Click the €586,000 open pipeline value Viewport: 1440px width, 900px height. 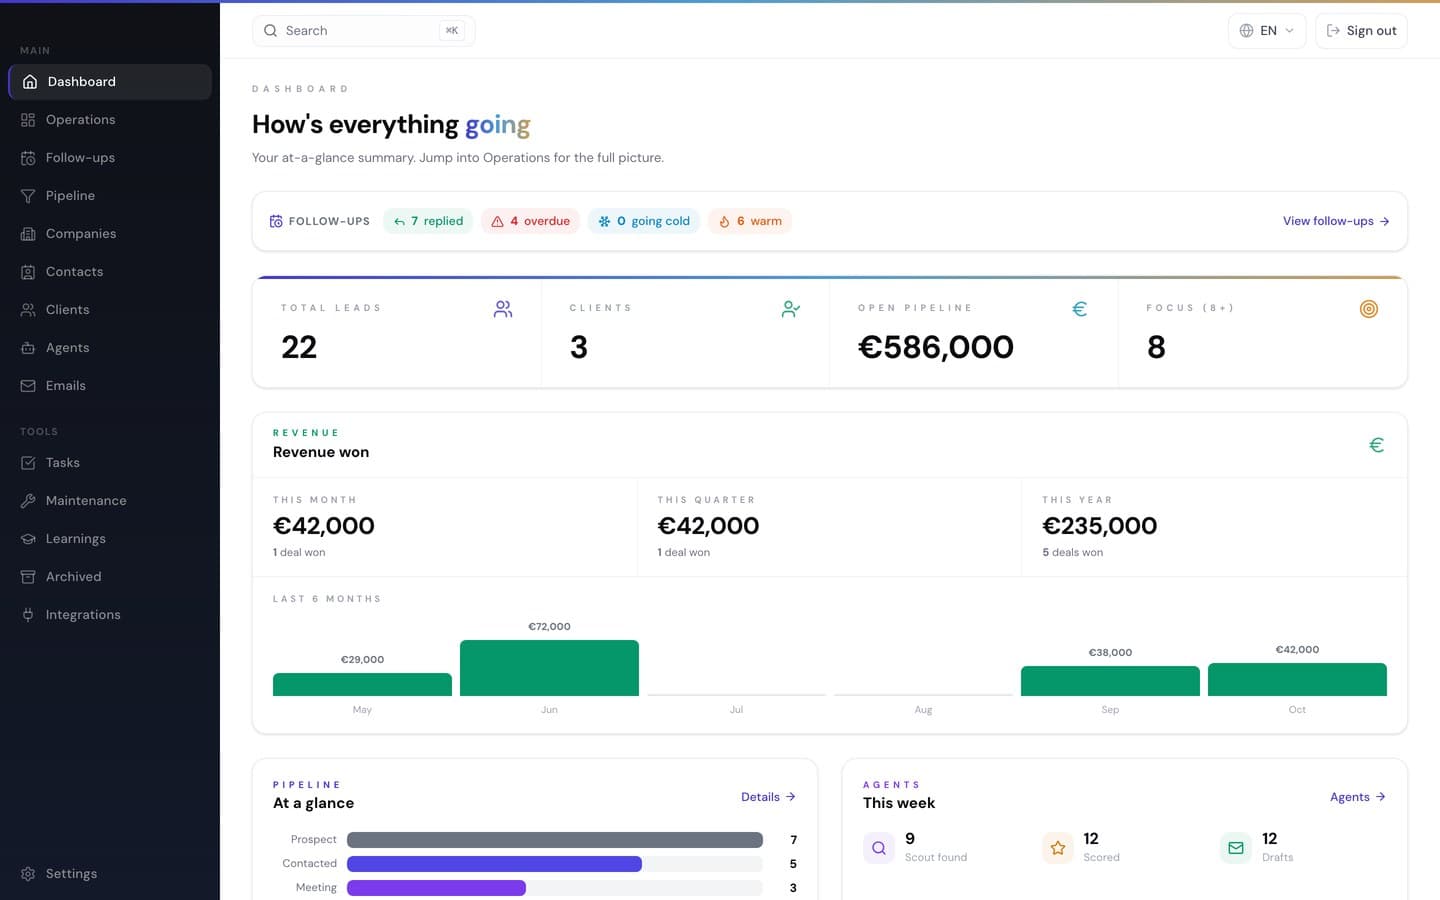point(936,347)
